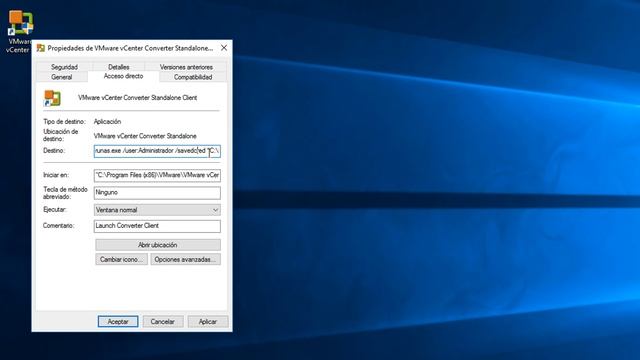Click the title bar icon of Propiedades dialog
Screen dimensions: 640x360
[x=41, y=48]
